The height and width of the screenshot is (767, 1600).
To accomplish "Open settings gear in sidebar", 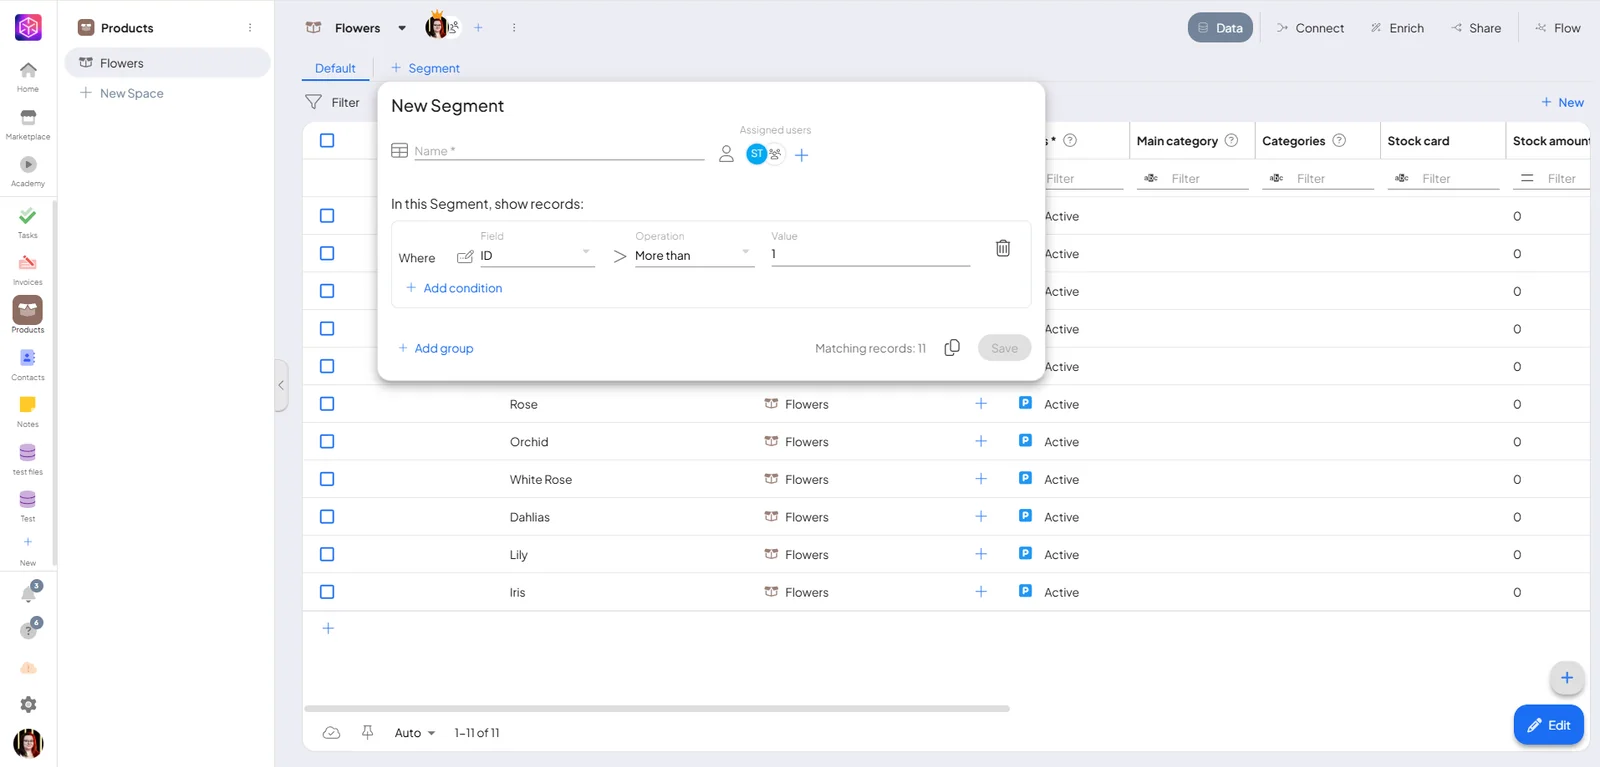I will click(x=28, y=705).
